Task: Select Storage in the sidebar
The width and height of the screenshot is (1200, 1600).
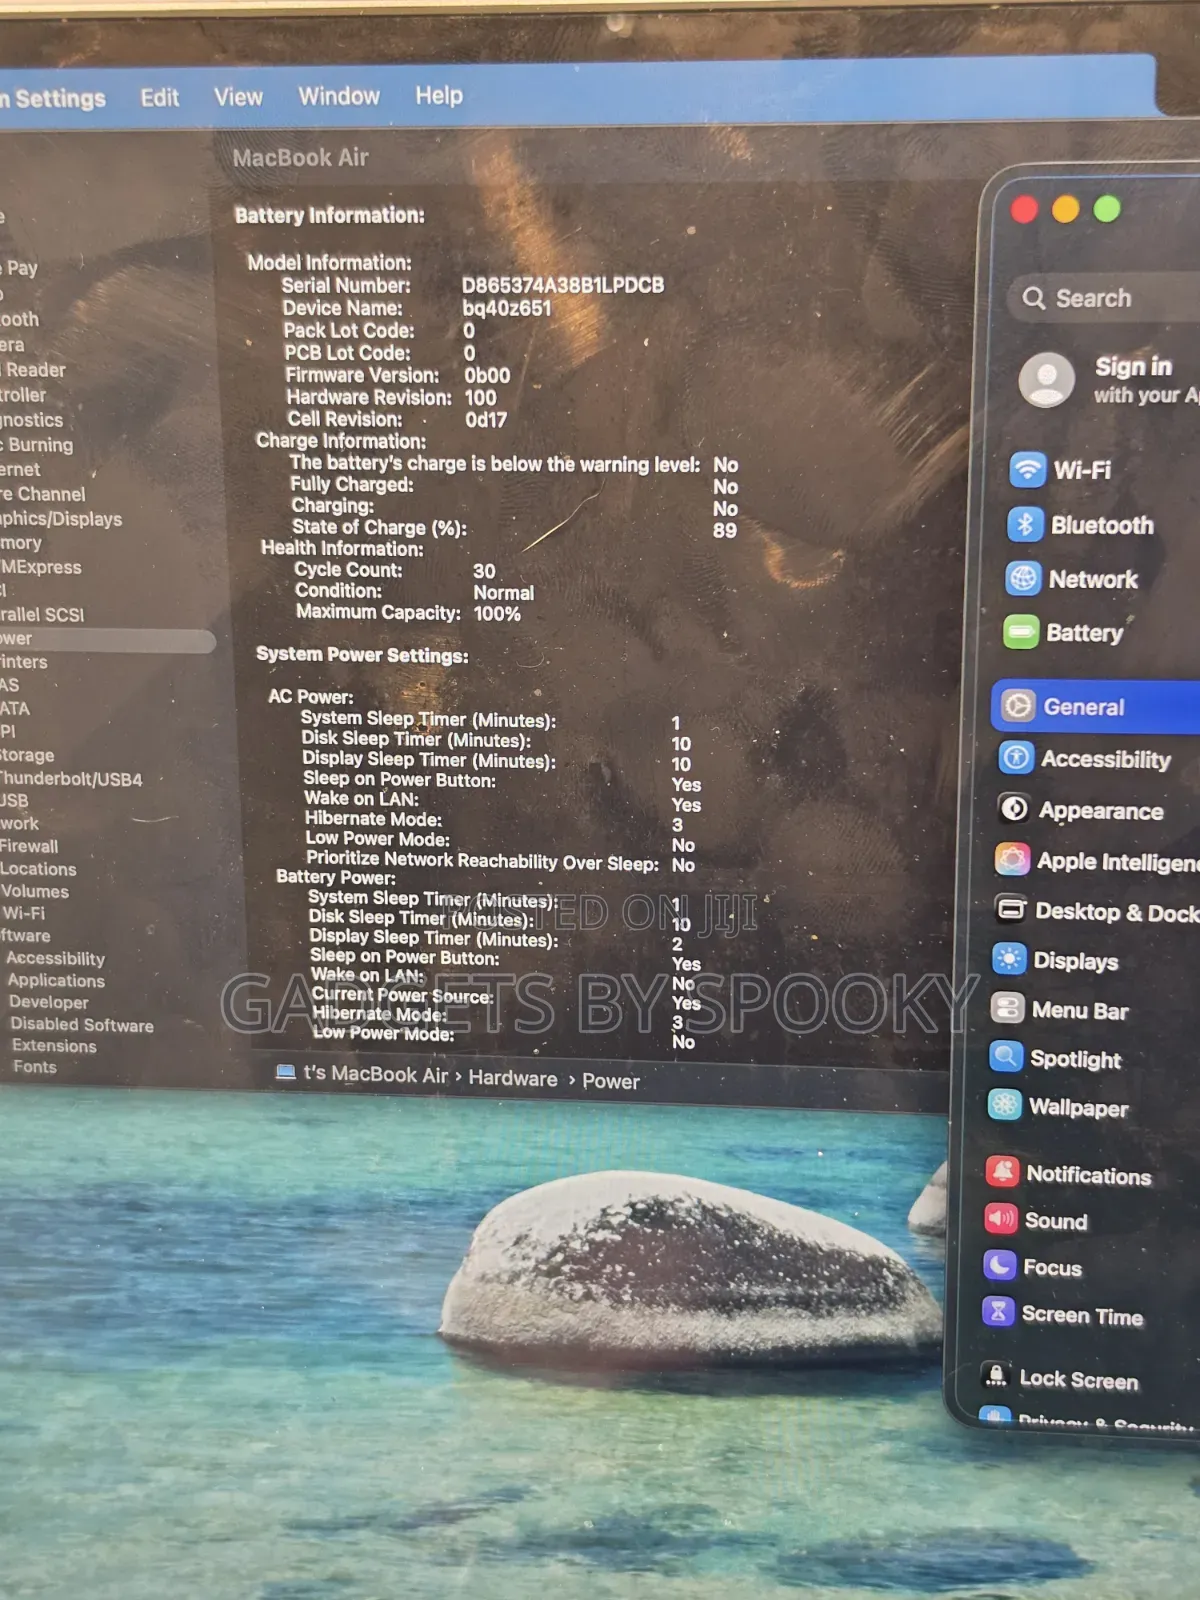Action: 27,756
